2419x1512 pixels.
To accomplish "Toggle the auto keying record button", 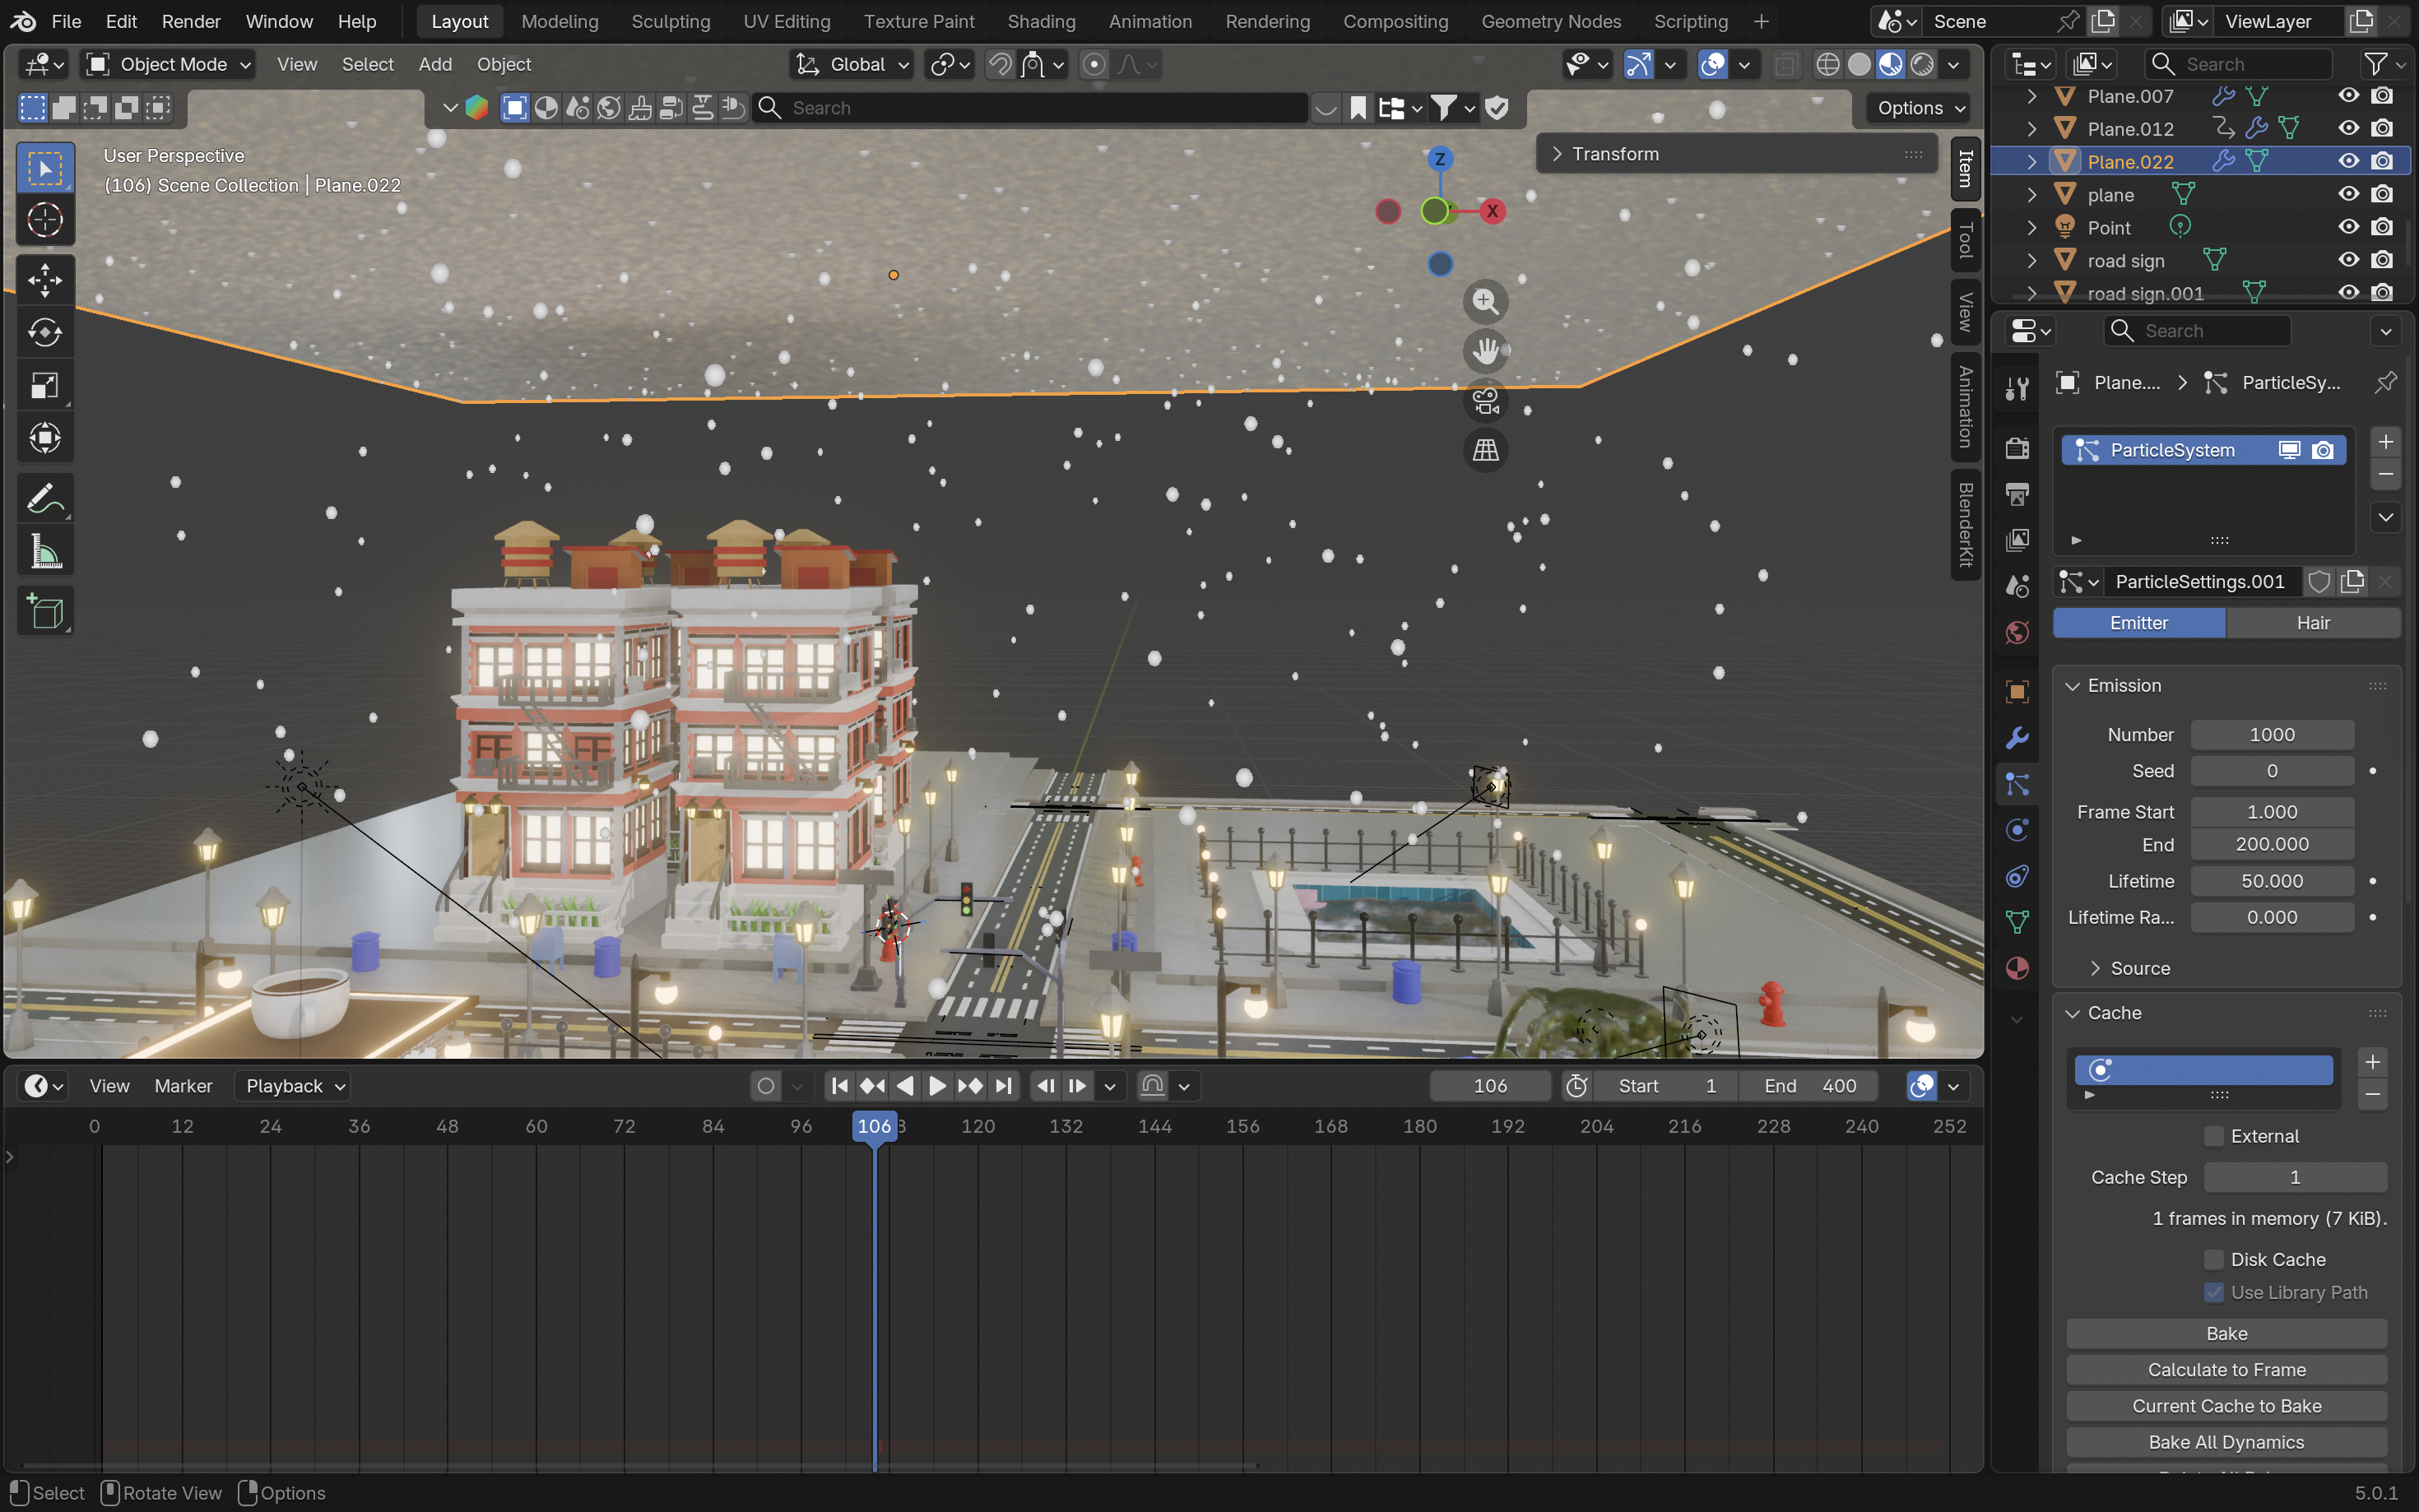I will click(x=766, y=1086).
